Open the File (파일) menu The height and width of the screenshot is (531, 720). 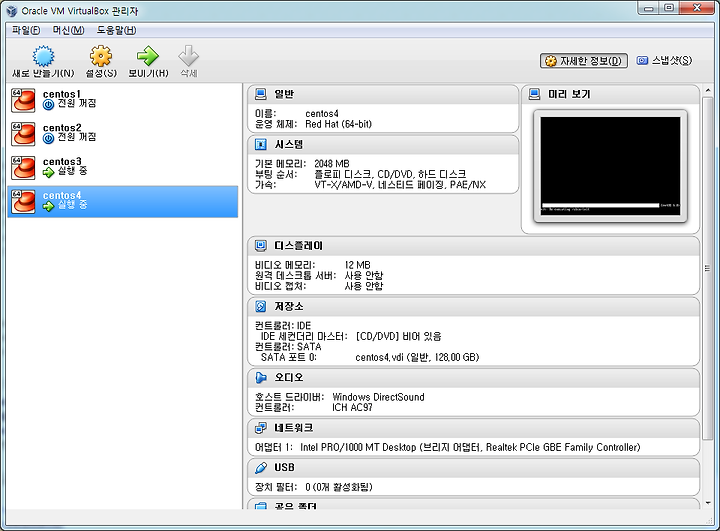point(26,30)
